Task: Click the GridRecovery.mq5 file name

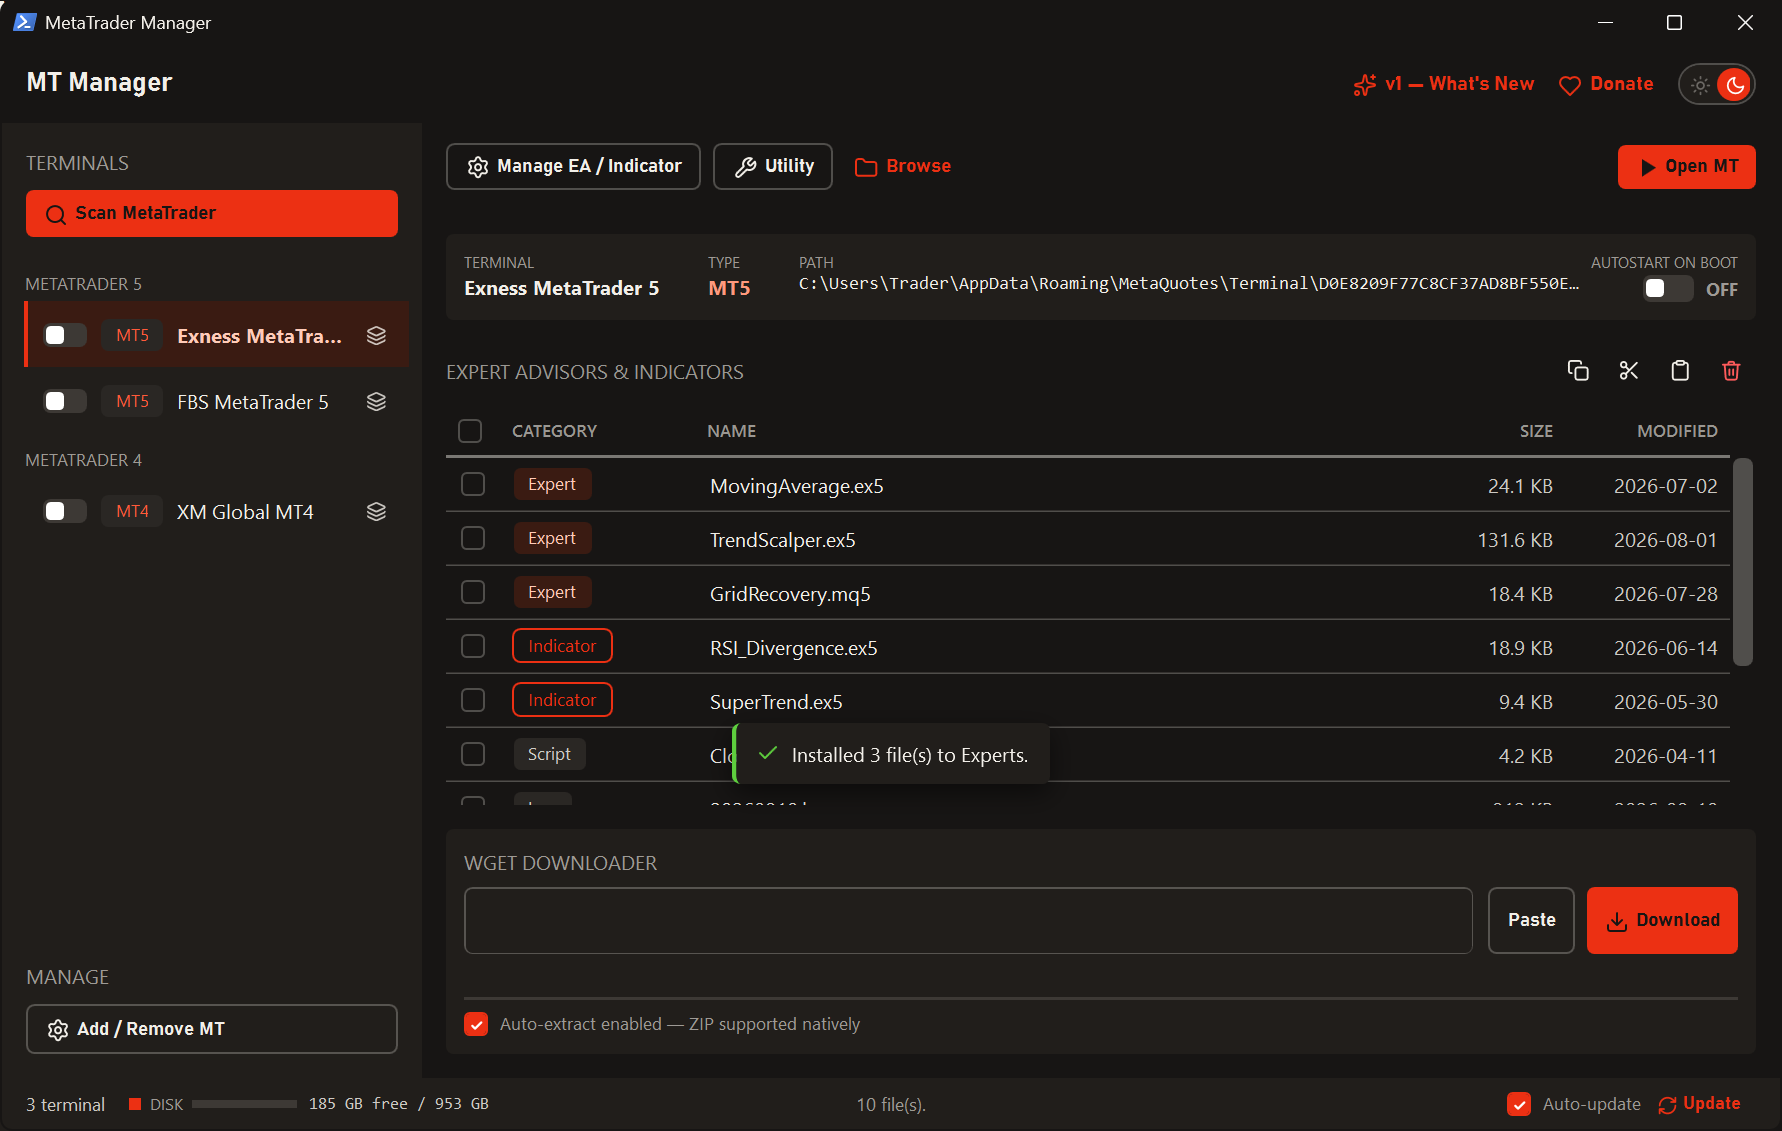Action: (790, 594)
